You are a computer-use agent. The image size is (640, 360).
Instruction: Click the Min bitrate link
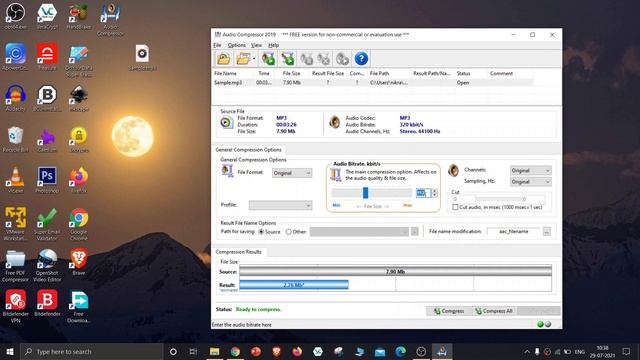pos(336,205)
